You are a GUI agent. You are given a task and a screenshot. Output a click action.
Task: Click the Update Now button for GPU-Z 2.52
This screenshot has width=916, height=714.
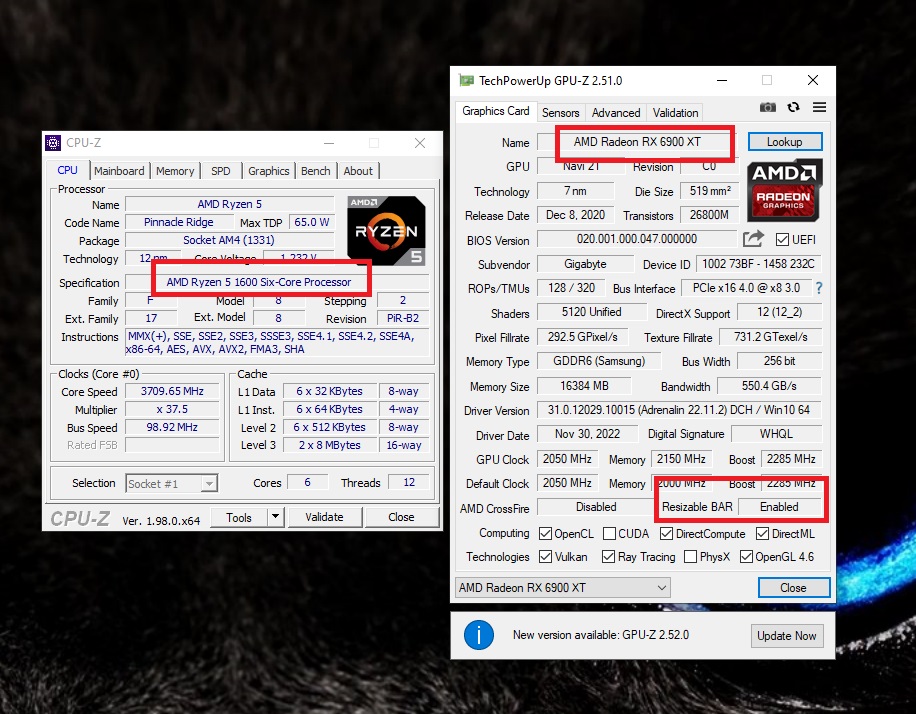[x=787, y=635]
